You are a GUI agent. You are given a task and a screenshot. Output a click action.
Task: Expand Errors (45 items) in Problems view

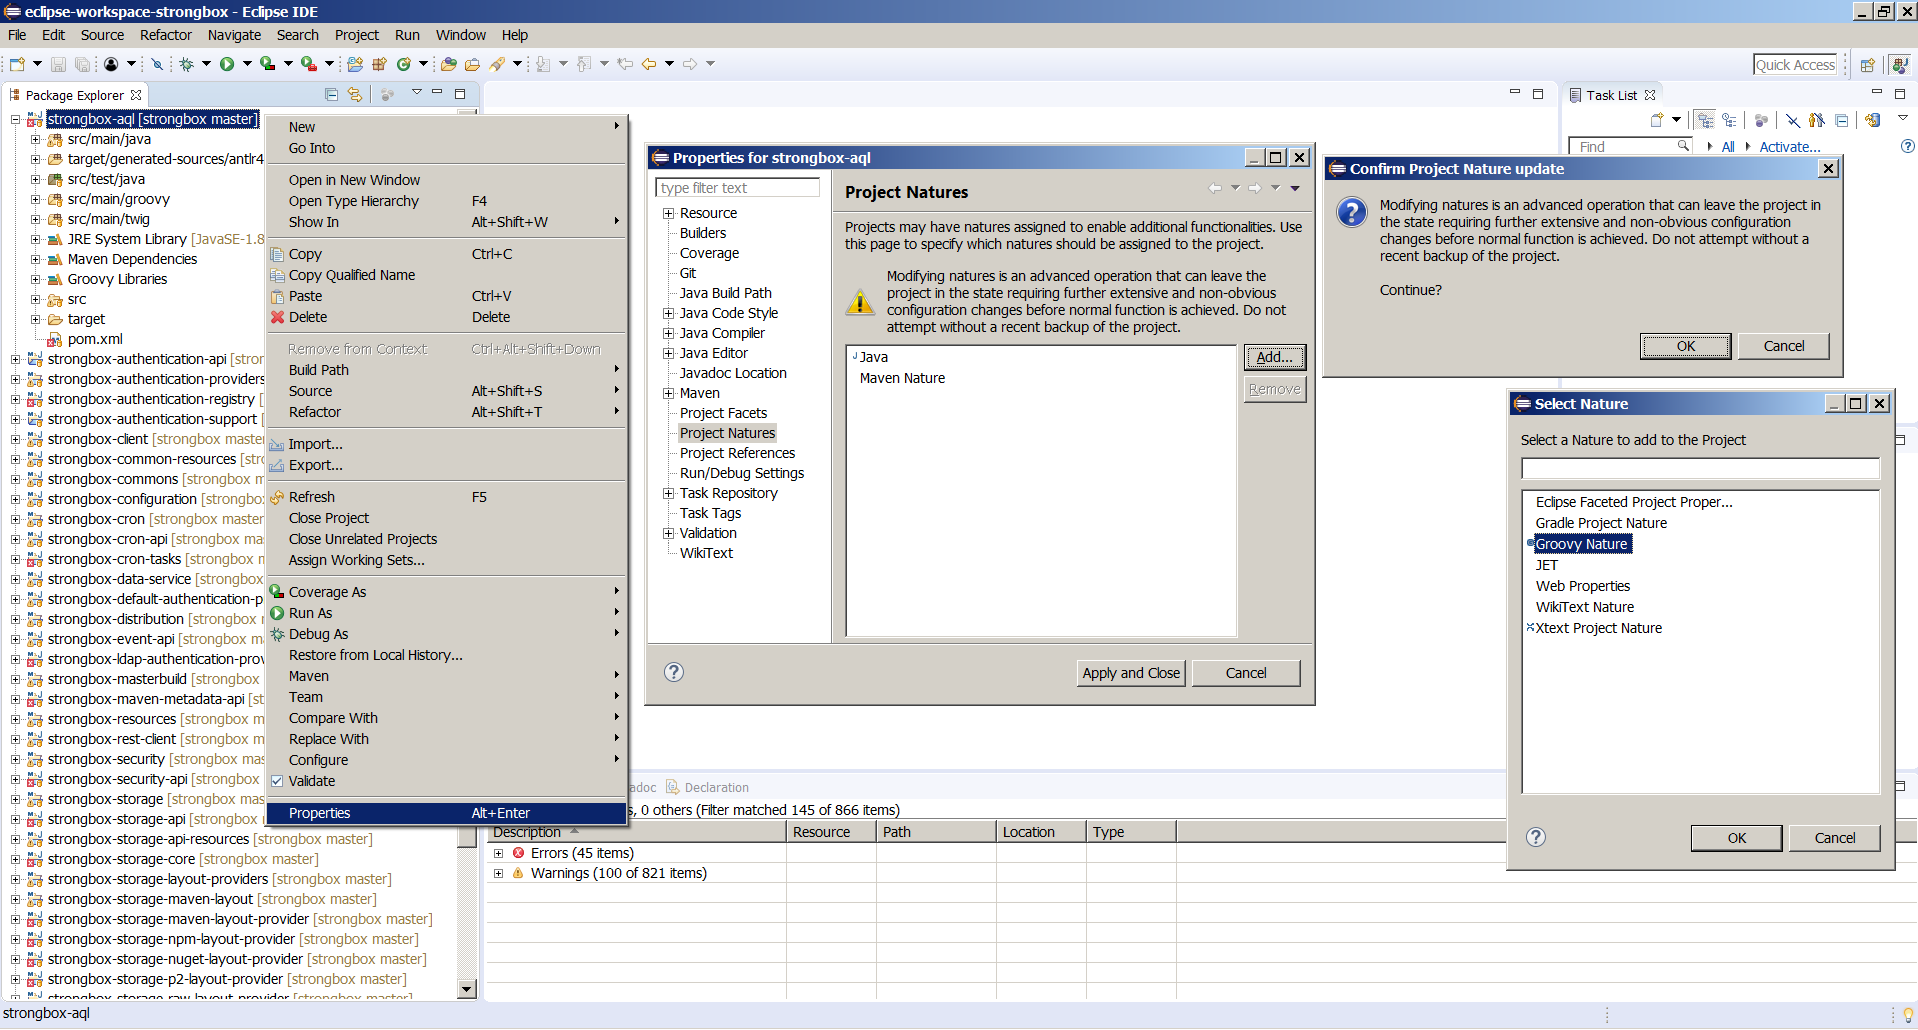click(x=498, y=853)
